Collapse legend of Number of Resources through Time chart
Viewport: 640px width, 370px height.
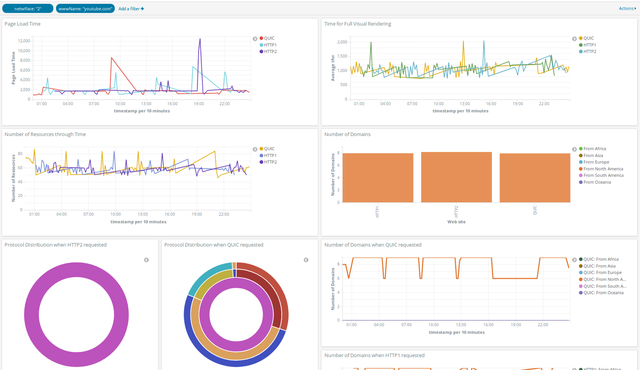pyautogui.click(x=255, y=149)
